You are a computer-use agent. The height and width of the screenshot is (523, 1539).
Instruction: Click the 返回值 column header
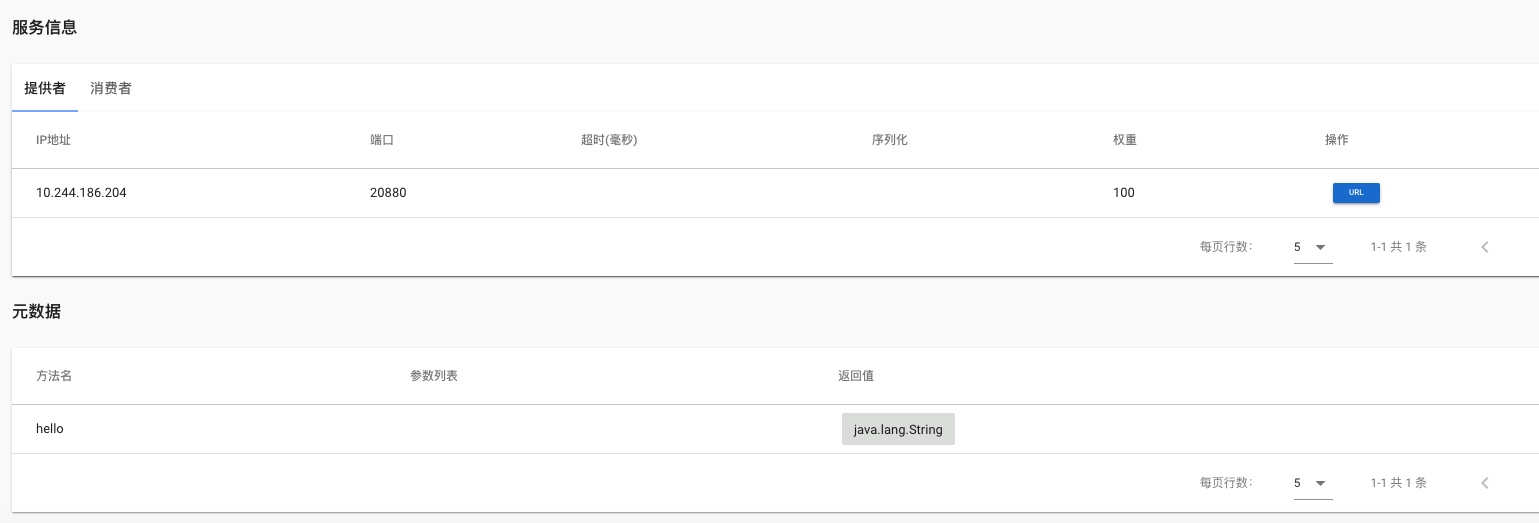(x=856, y=376)
